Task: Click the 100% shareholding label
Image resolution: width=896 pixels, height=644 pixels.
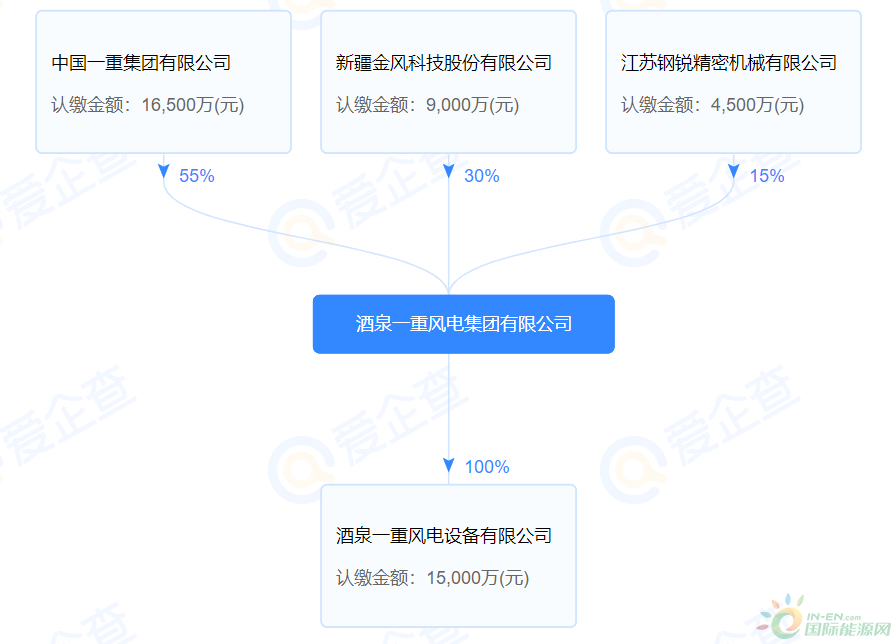Action: pos(487,467)
